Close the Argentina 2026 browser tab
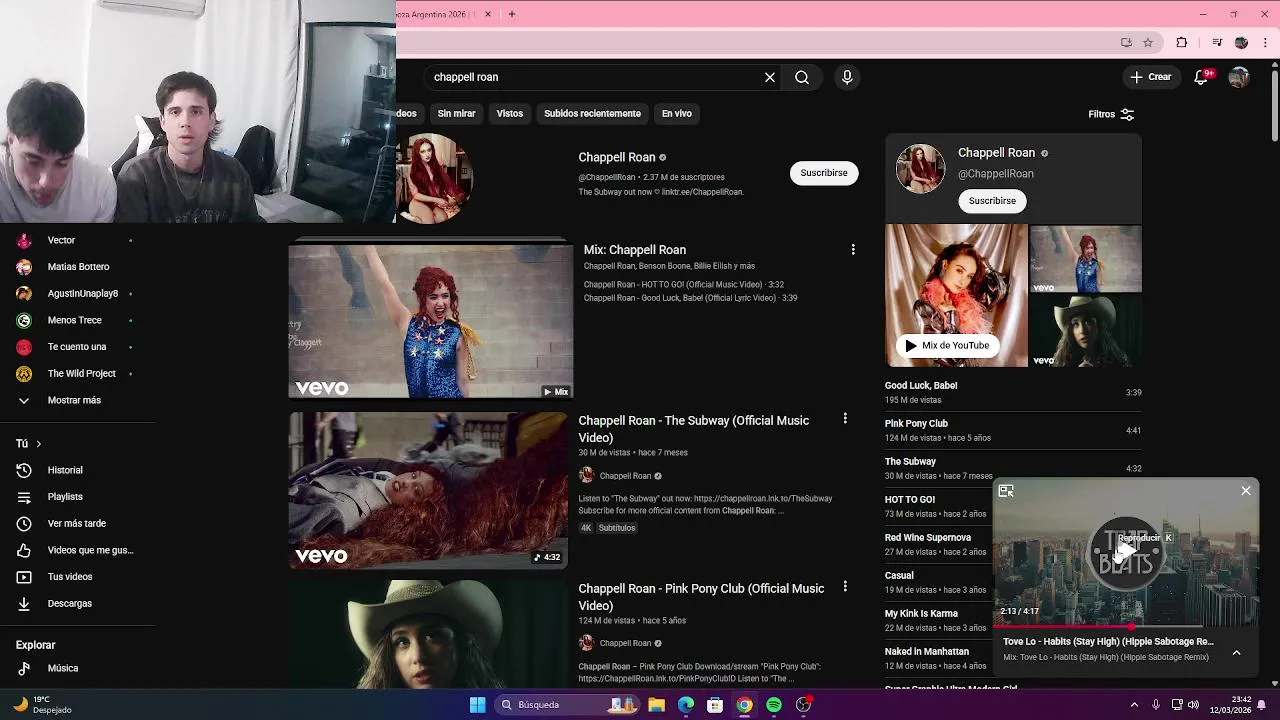The height and width of the screenshot is (720, 1280). point(487,14)
